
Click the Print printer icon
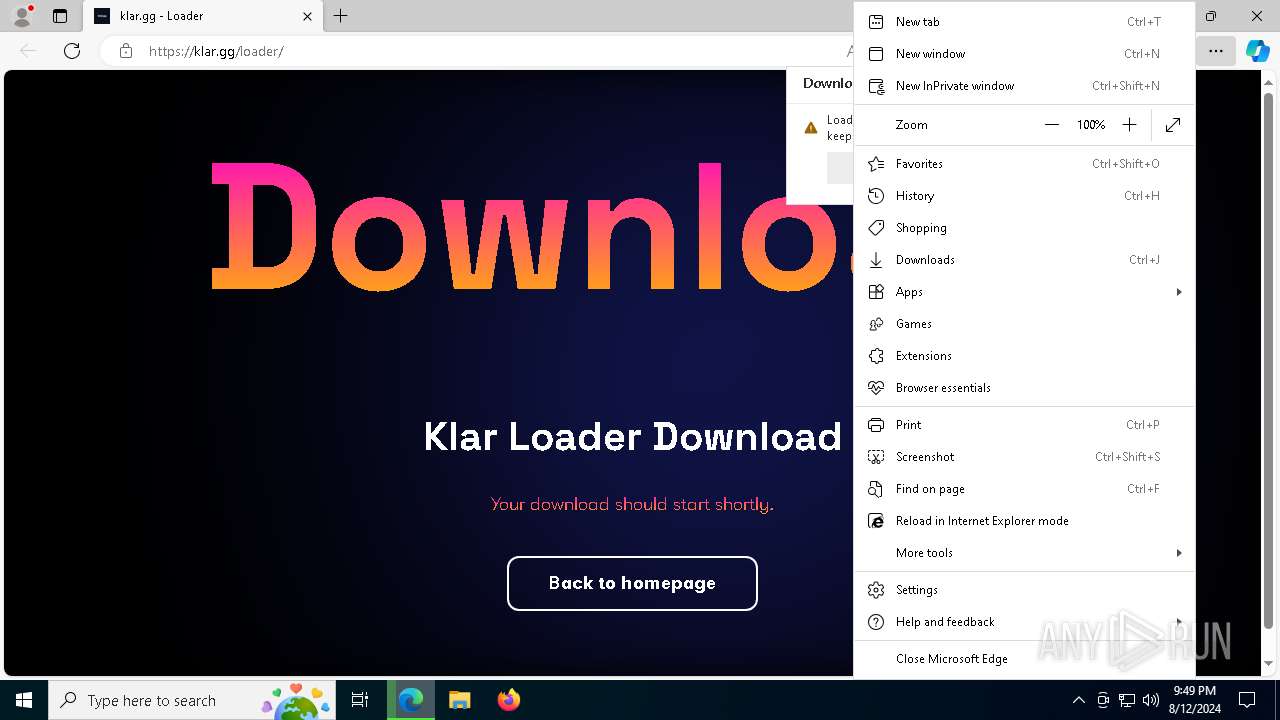click(x=876, y=425)
